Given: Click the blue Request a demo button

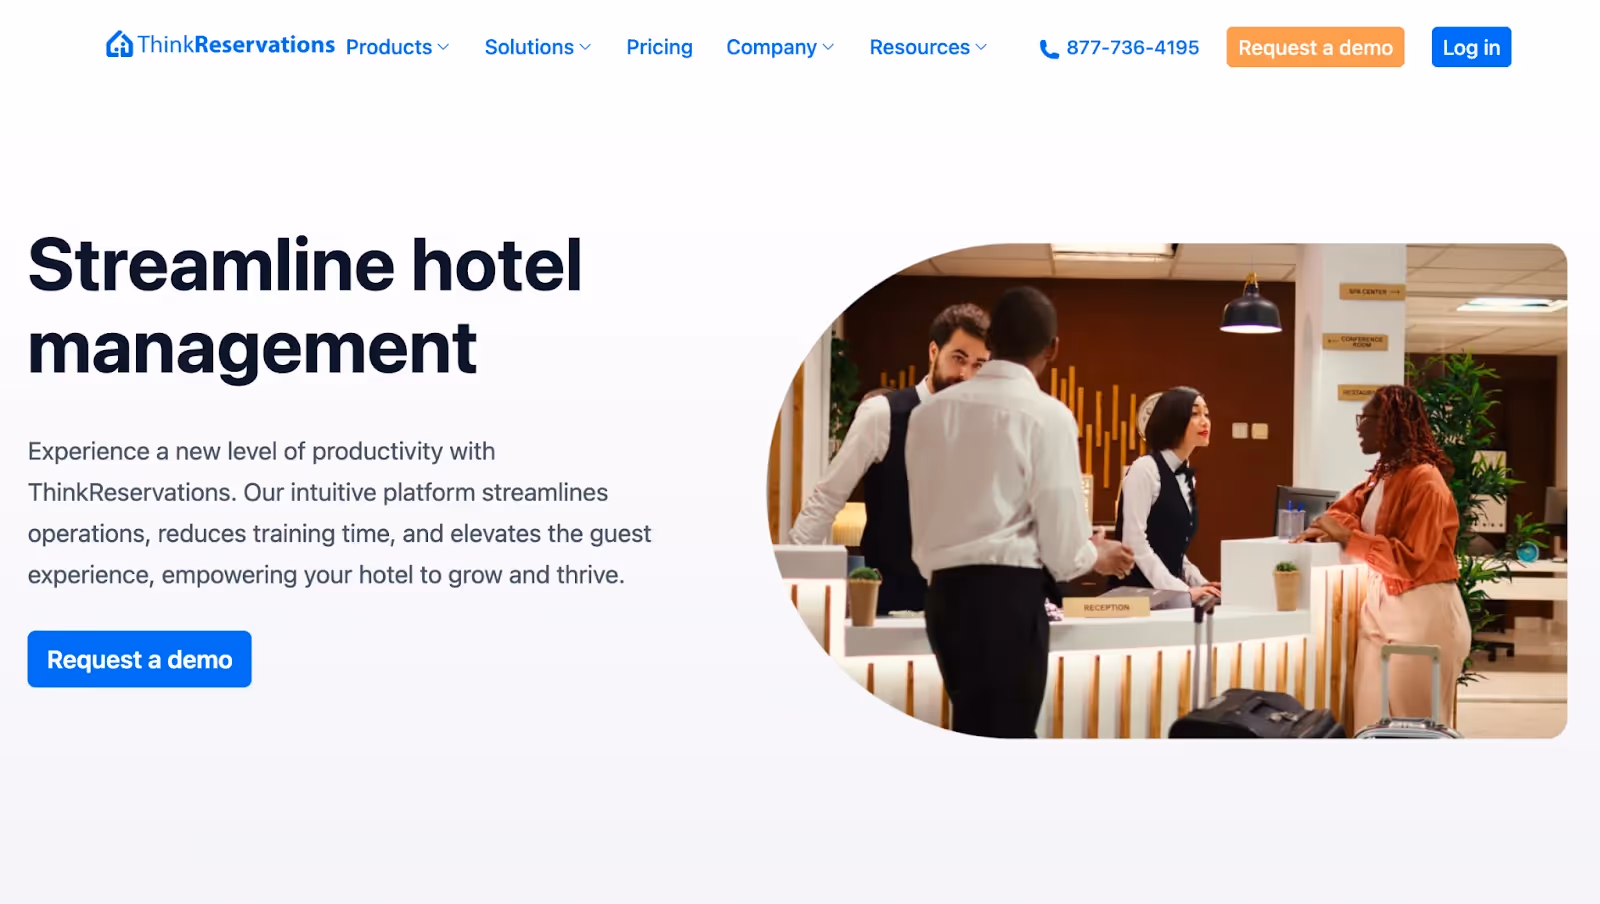Looking at the screenshot, I should coord(139,659).
